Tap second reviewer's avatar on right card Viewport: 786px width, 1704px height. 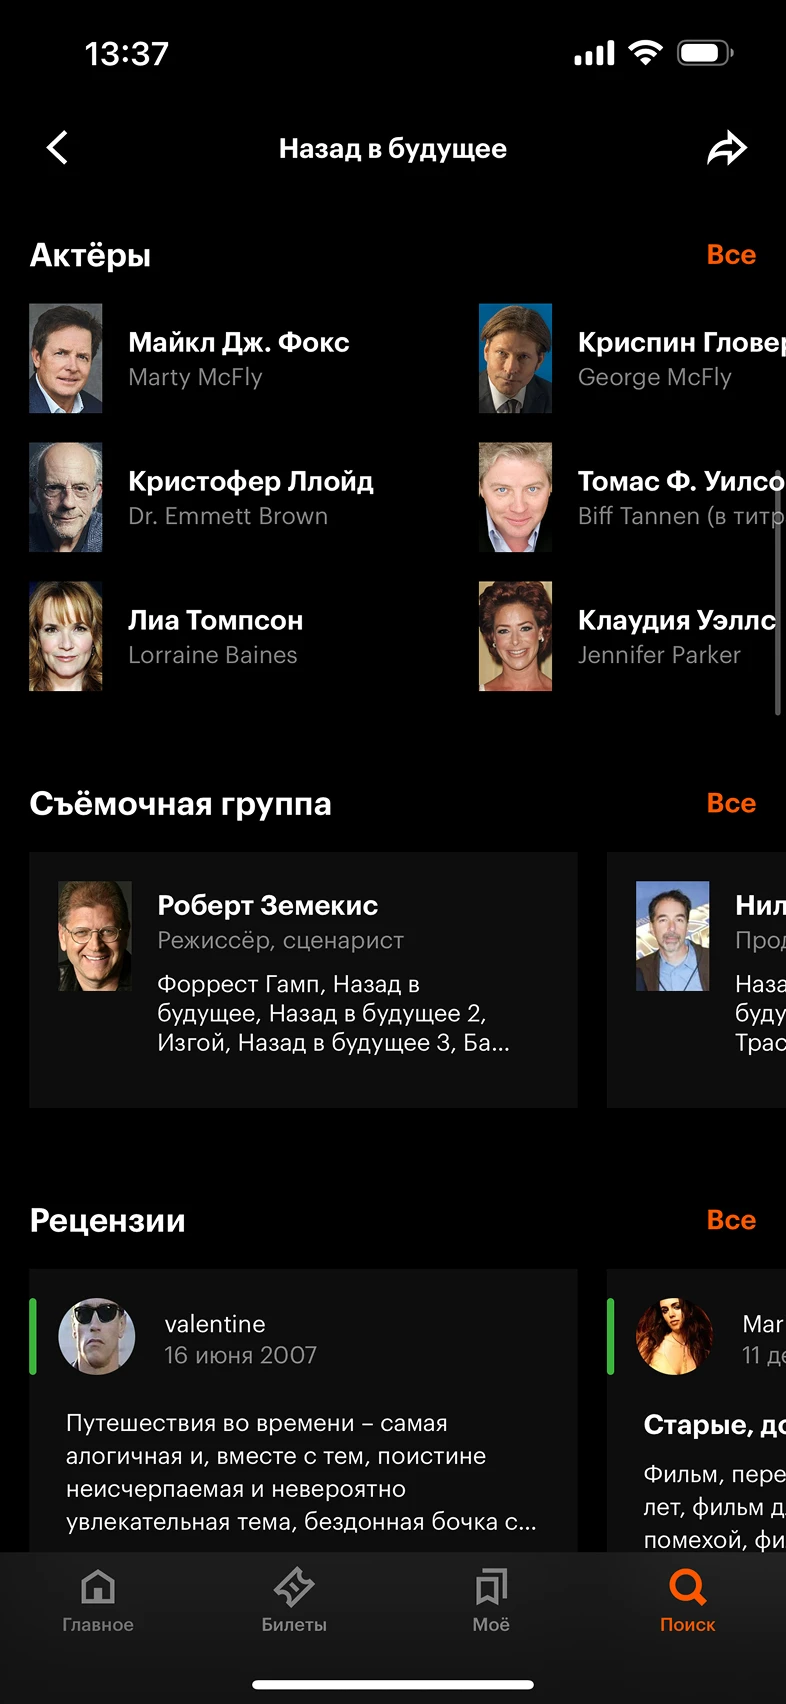point(675,1337)
